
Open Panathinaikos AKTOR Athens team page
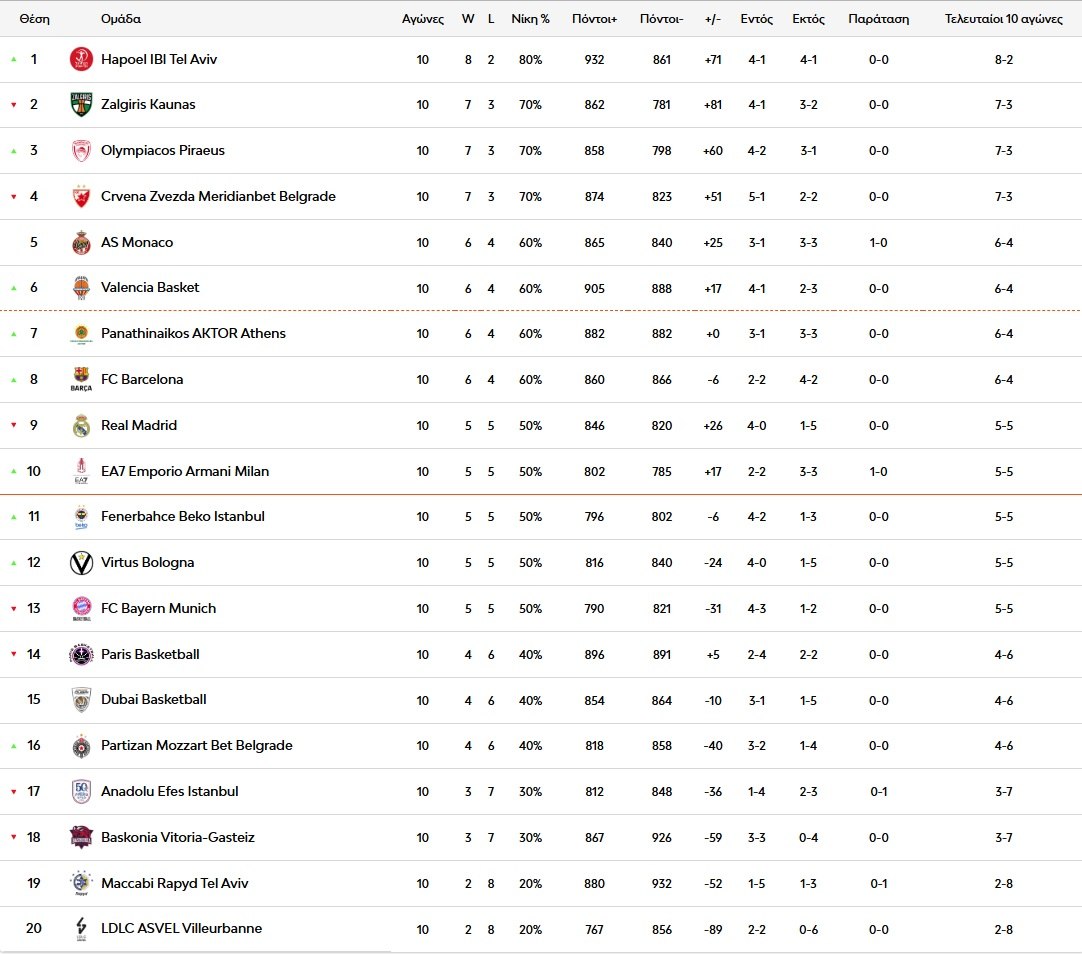[x=193, y=333]
